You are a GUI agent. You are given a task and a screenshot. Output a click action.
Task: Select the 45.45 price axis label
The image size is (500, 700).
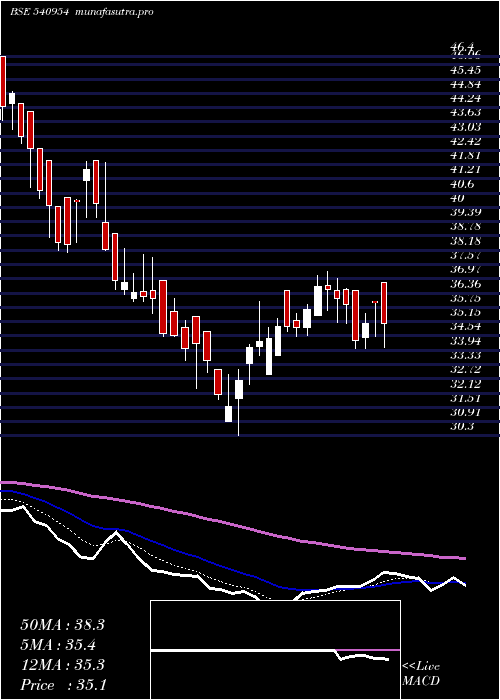(x=466, y=70)
